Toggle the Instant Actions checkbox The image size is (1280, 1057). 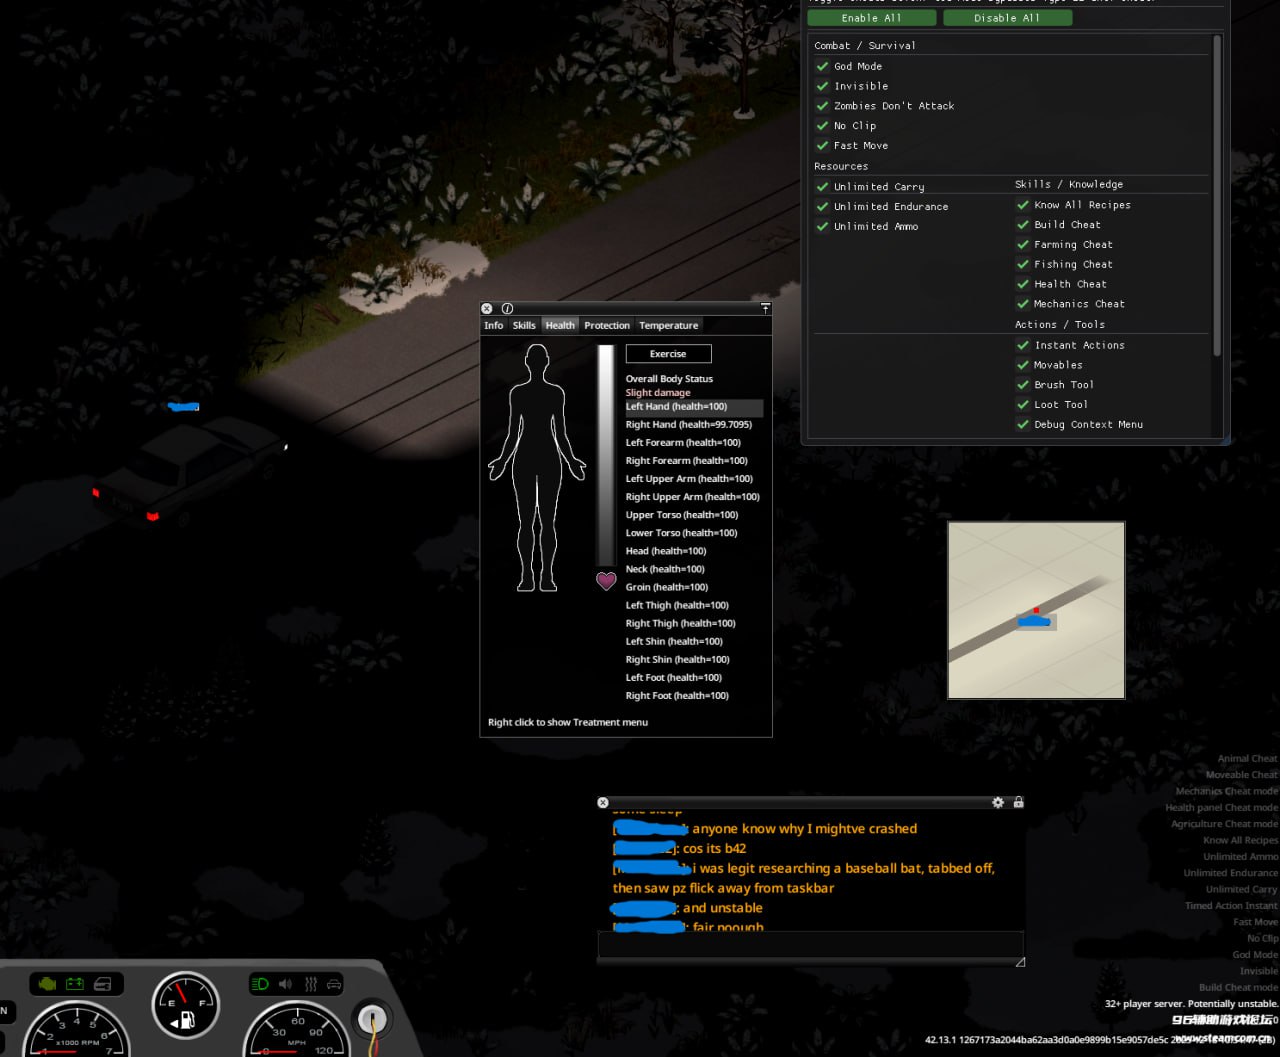click(1022, 345)
